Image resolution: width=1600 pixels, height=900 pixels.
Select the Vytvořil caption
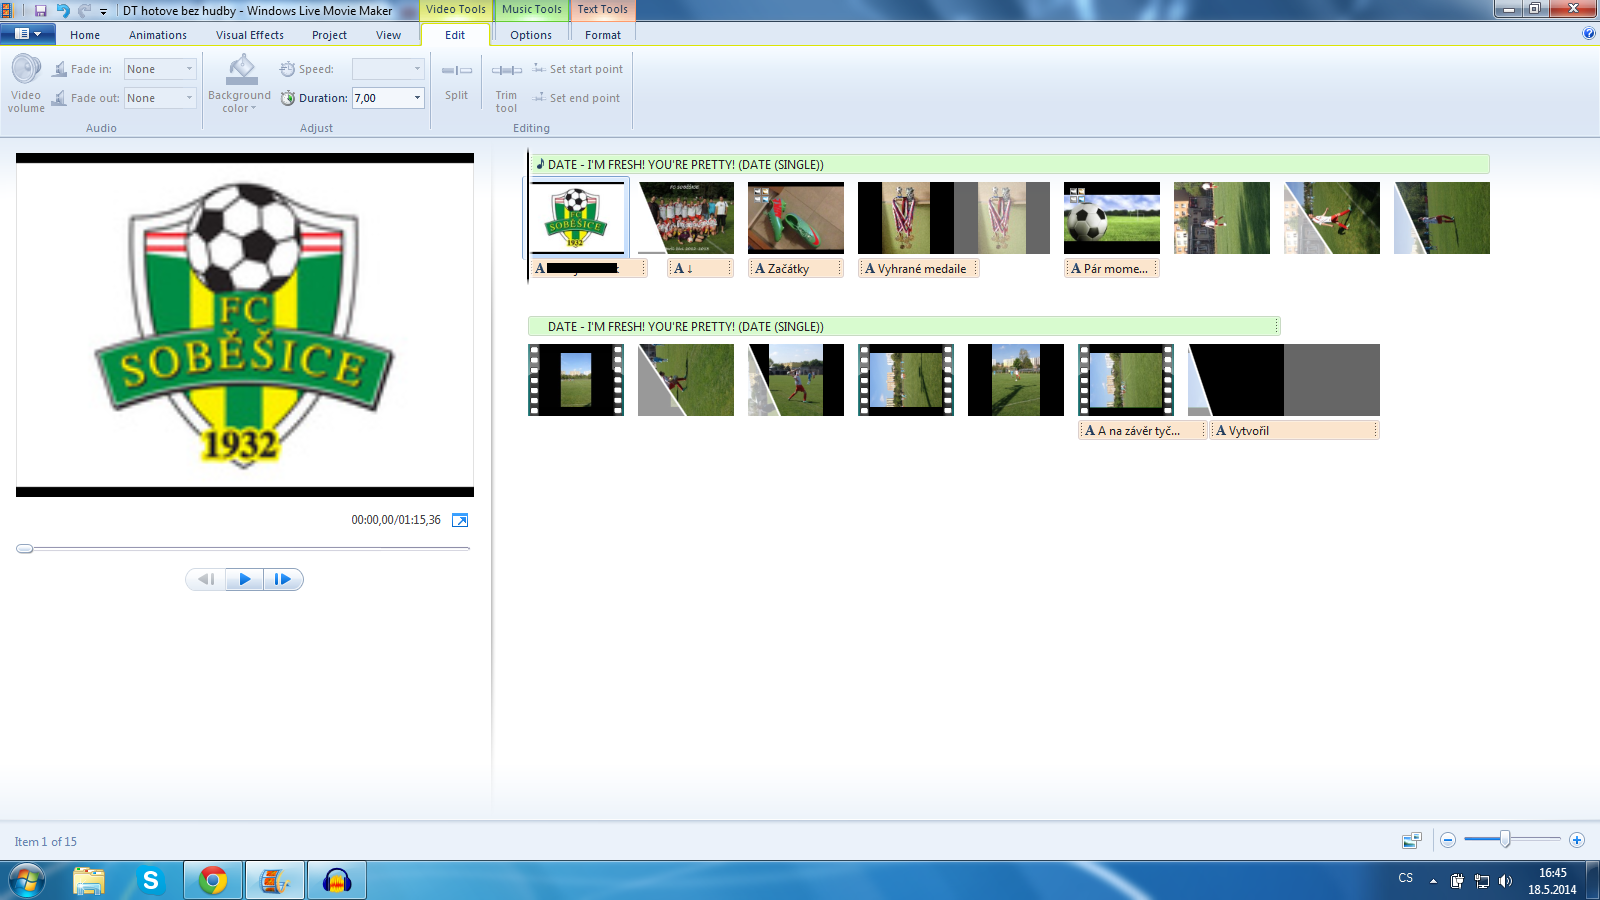click(1294, 430)
